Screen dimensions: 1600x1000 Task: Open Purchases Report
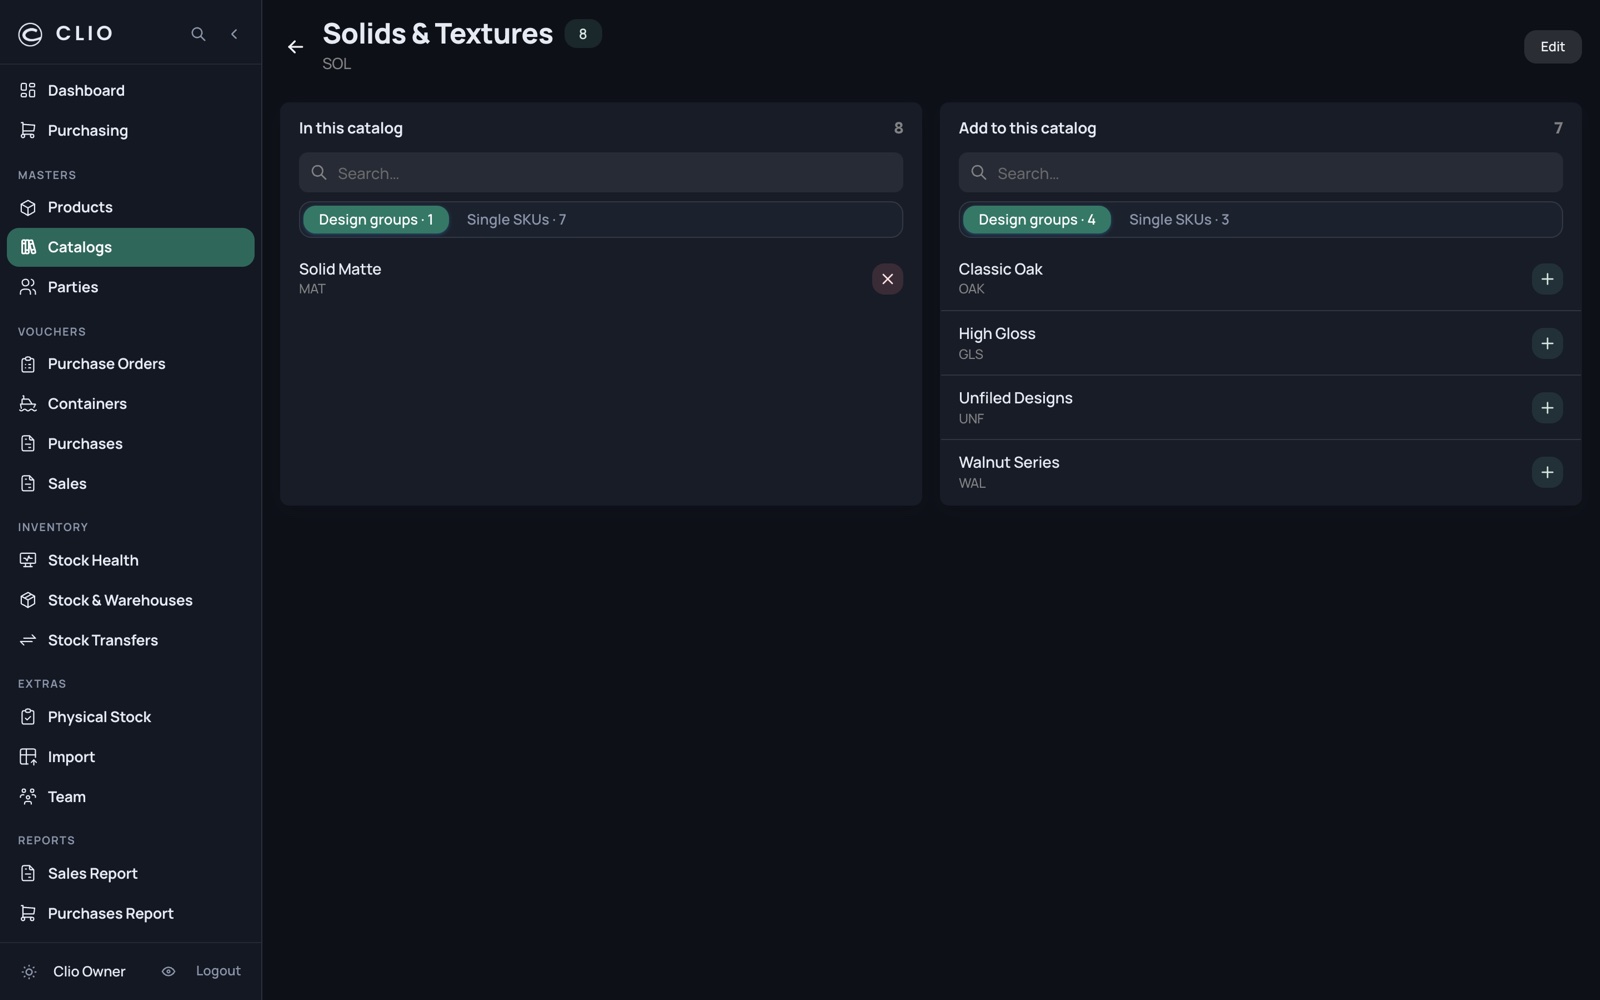[131, 914]
